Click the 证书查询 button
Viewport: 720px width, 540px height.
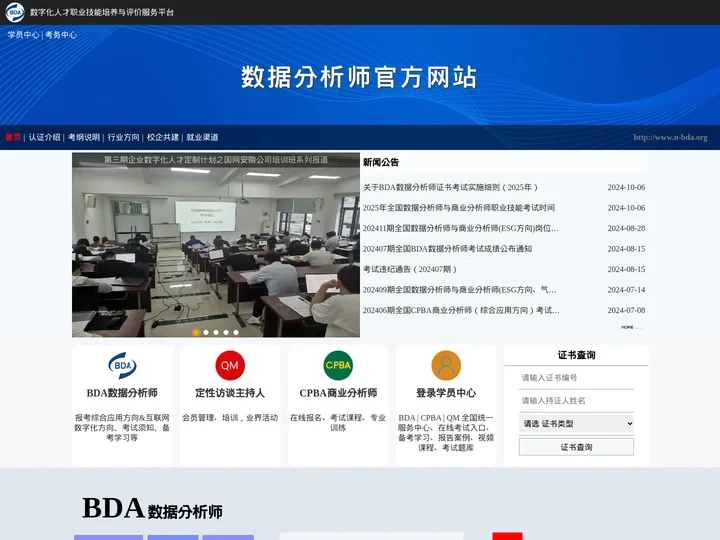point(576,447)
